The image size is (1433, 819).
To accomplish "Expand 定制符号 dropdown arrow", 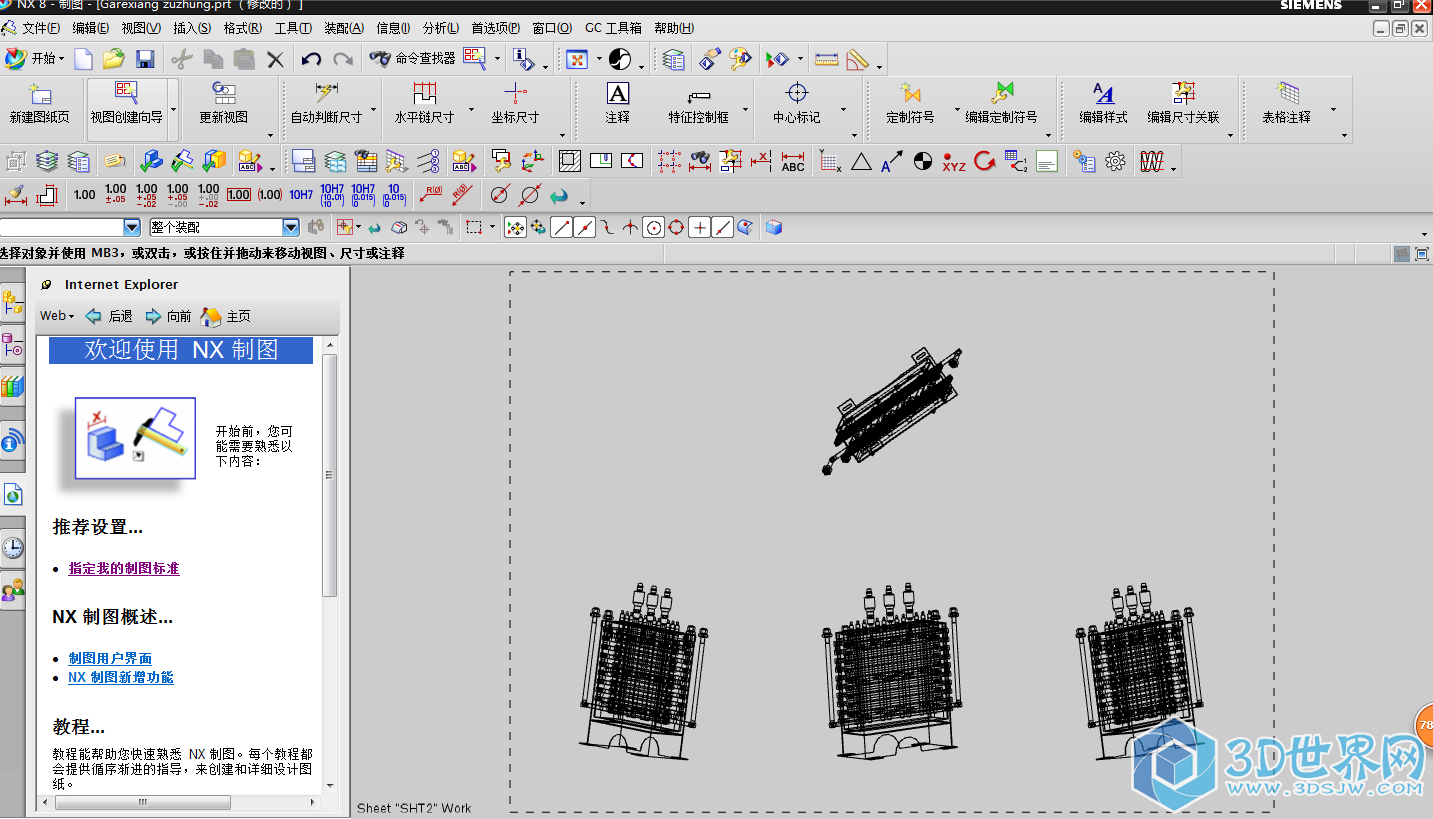I will coord(956,110).
